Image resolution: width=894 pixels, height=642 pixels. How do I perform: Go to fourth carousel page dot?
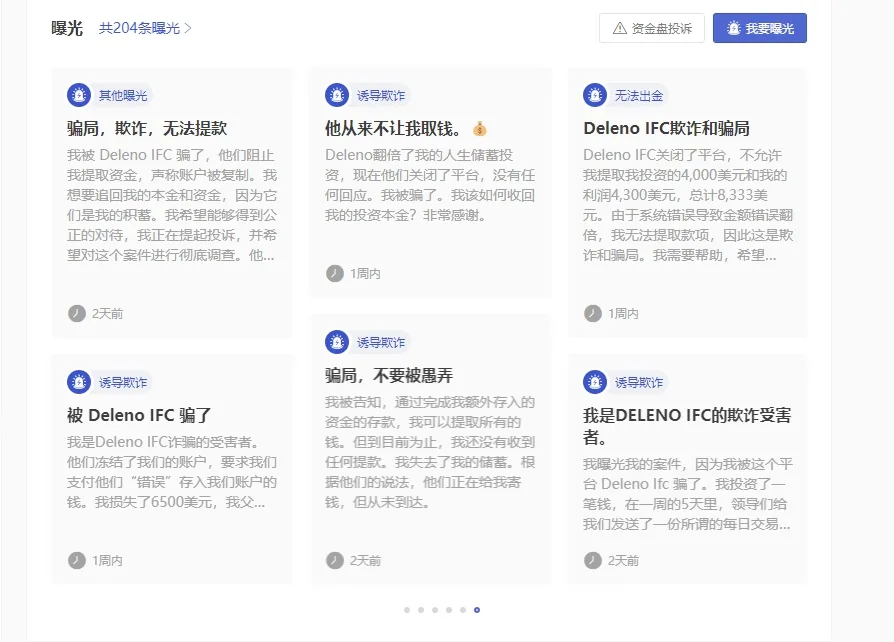pos(449,610)
